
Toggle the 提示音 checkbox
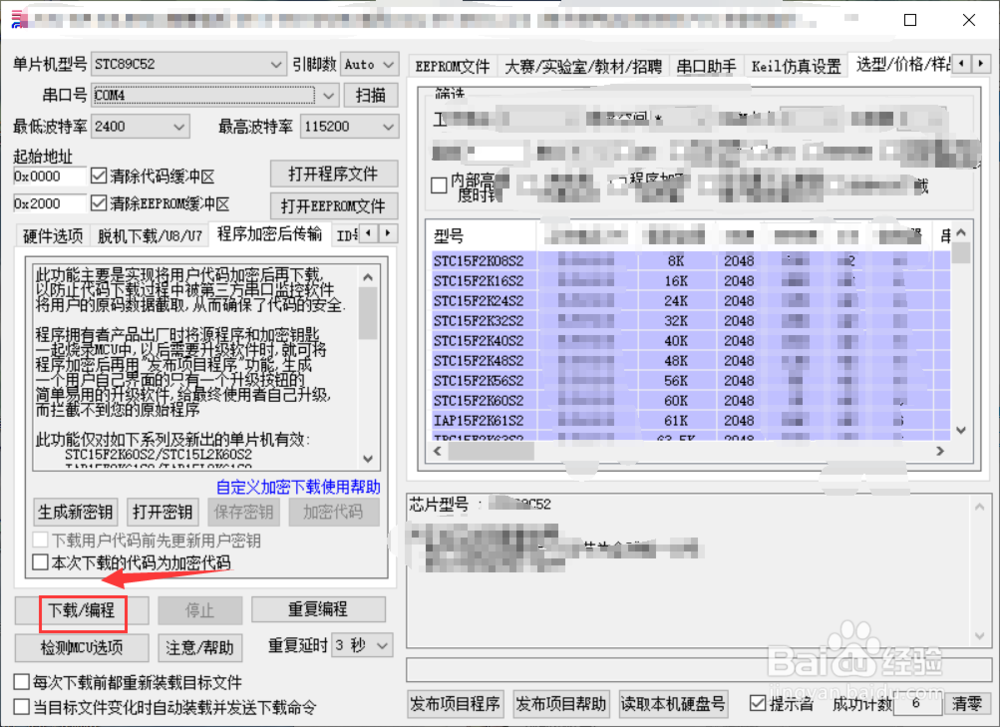click(758, 703)
